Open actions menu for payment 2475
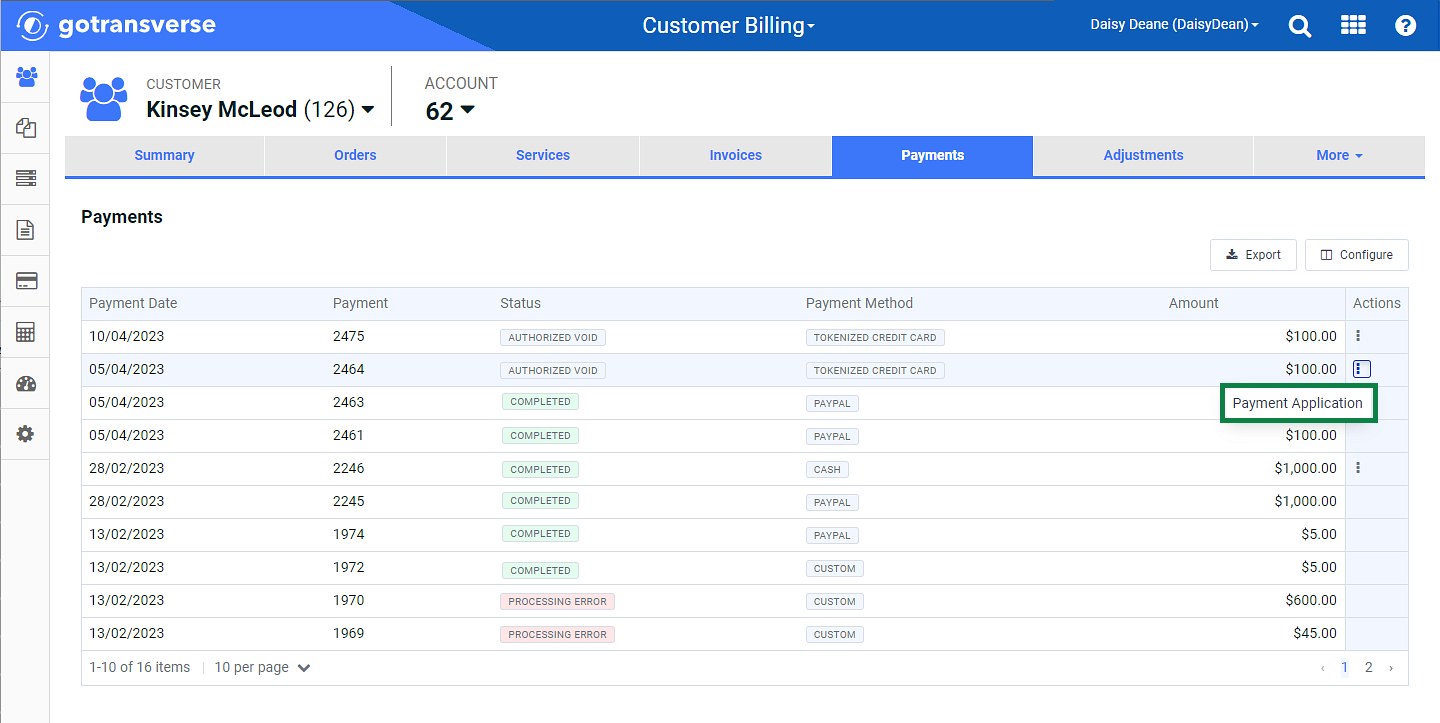This screenshot has height=723, width=1440. click(x=1357, y=336)
